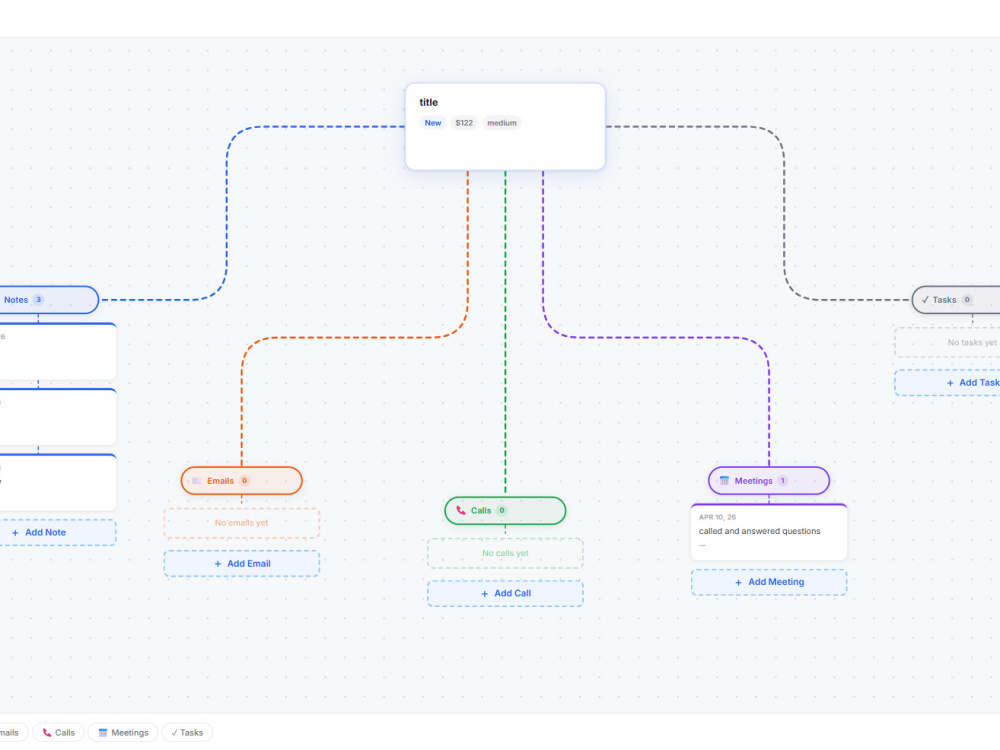Click the calendar icon in Meetings node
Image resolution: width=1000 pixels, height=750 pixels.
(x=724, y=481)
